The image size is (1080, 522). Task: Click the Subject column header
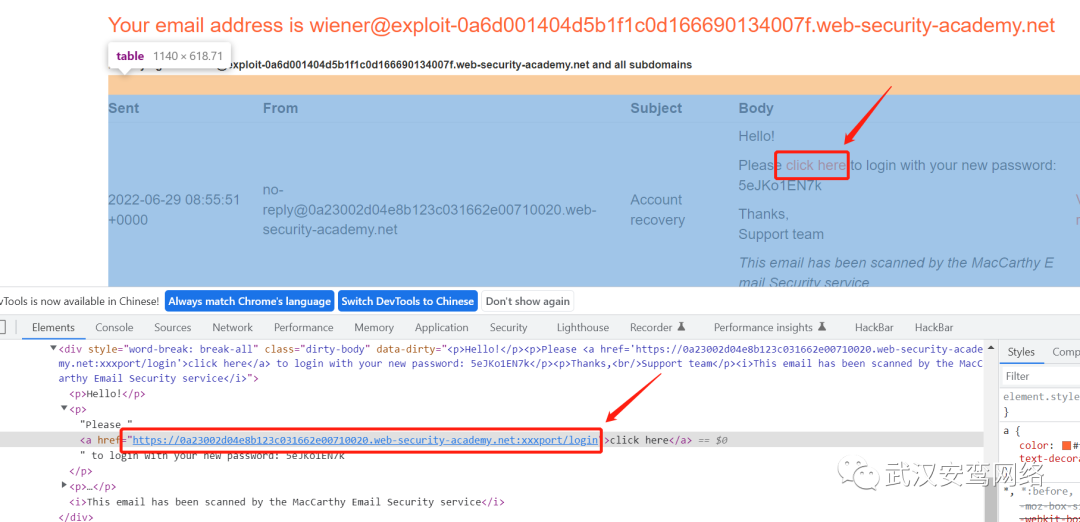click(656, 108)
